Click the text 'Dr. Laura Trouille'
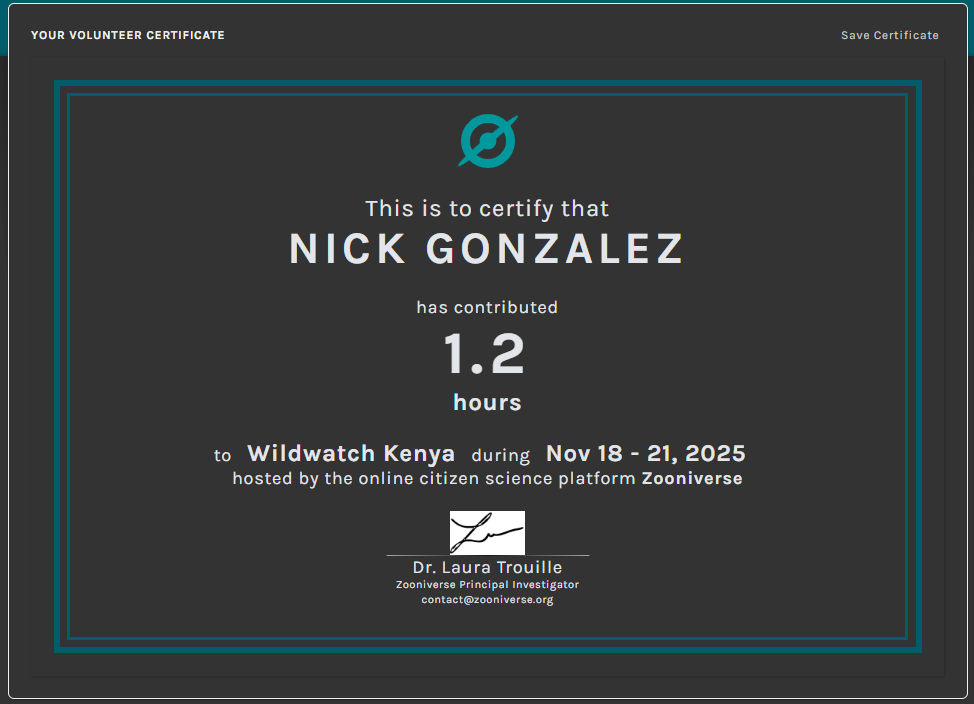974x704 pixels. pos(487,567)
